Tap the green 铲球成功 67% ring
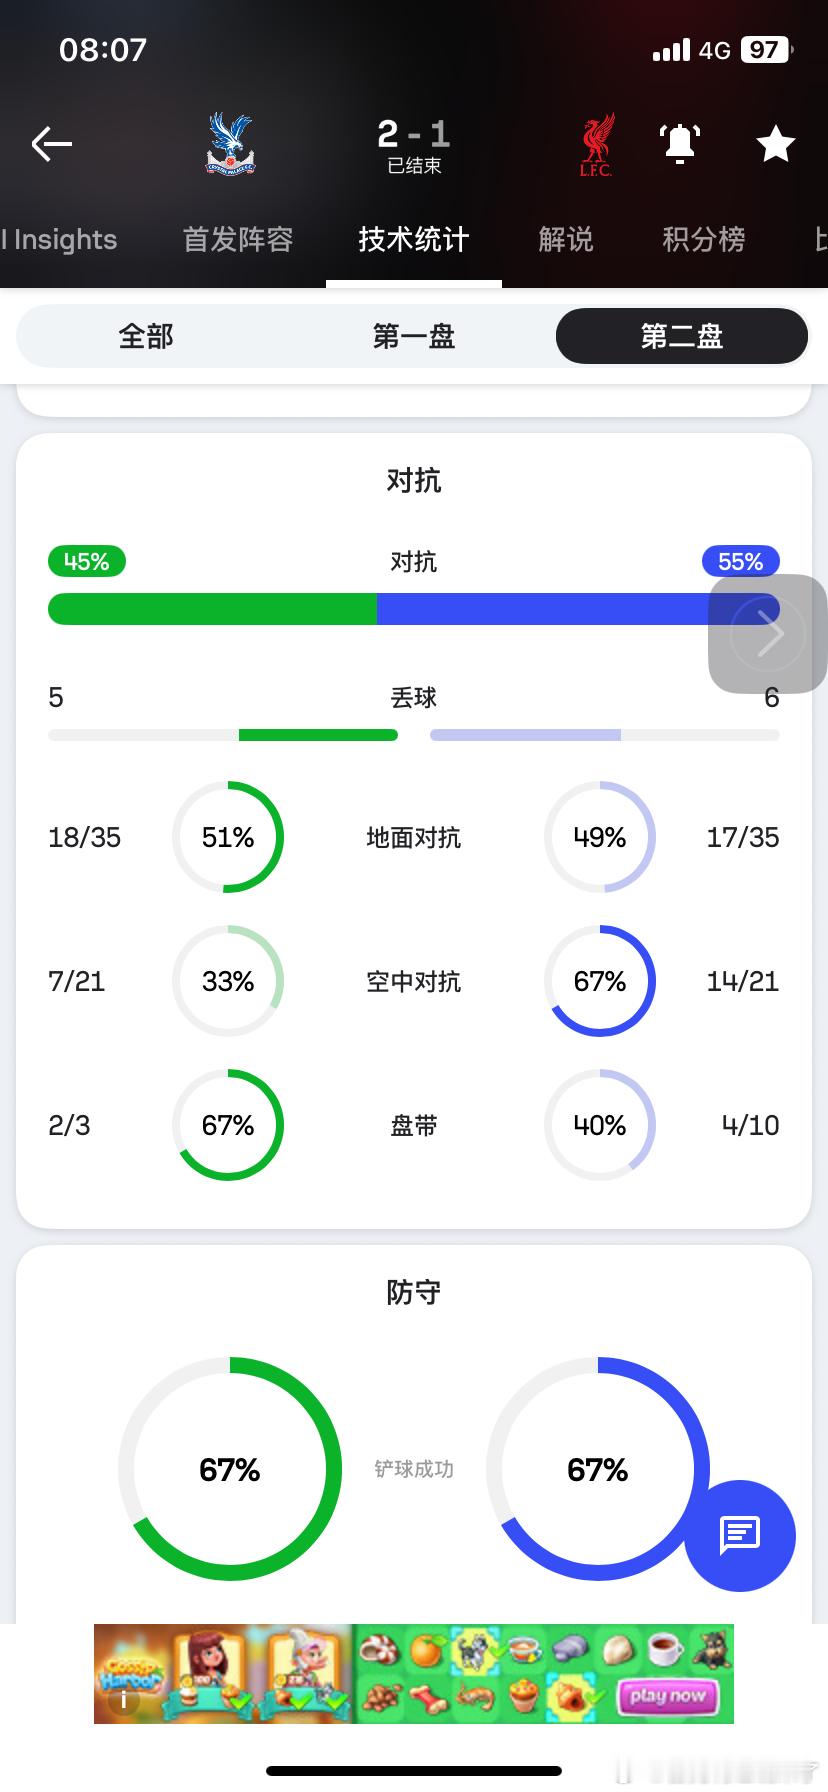Screen dimensions: 828x1792 (x=230, y=1469)
